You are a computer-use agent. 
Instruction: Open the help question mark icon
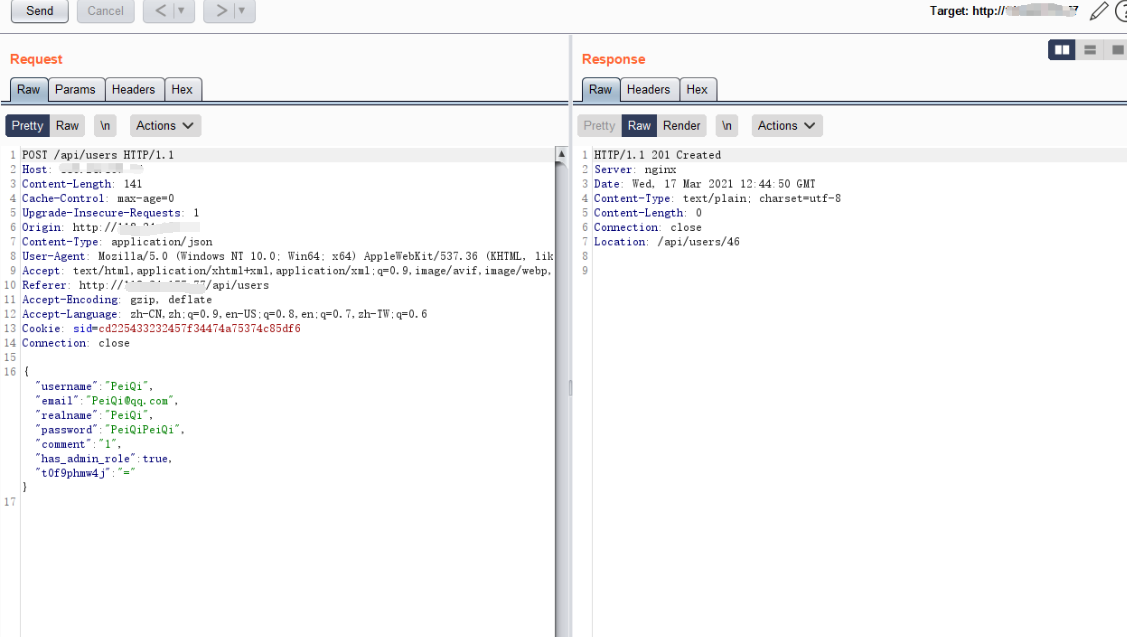(1121, 11)
